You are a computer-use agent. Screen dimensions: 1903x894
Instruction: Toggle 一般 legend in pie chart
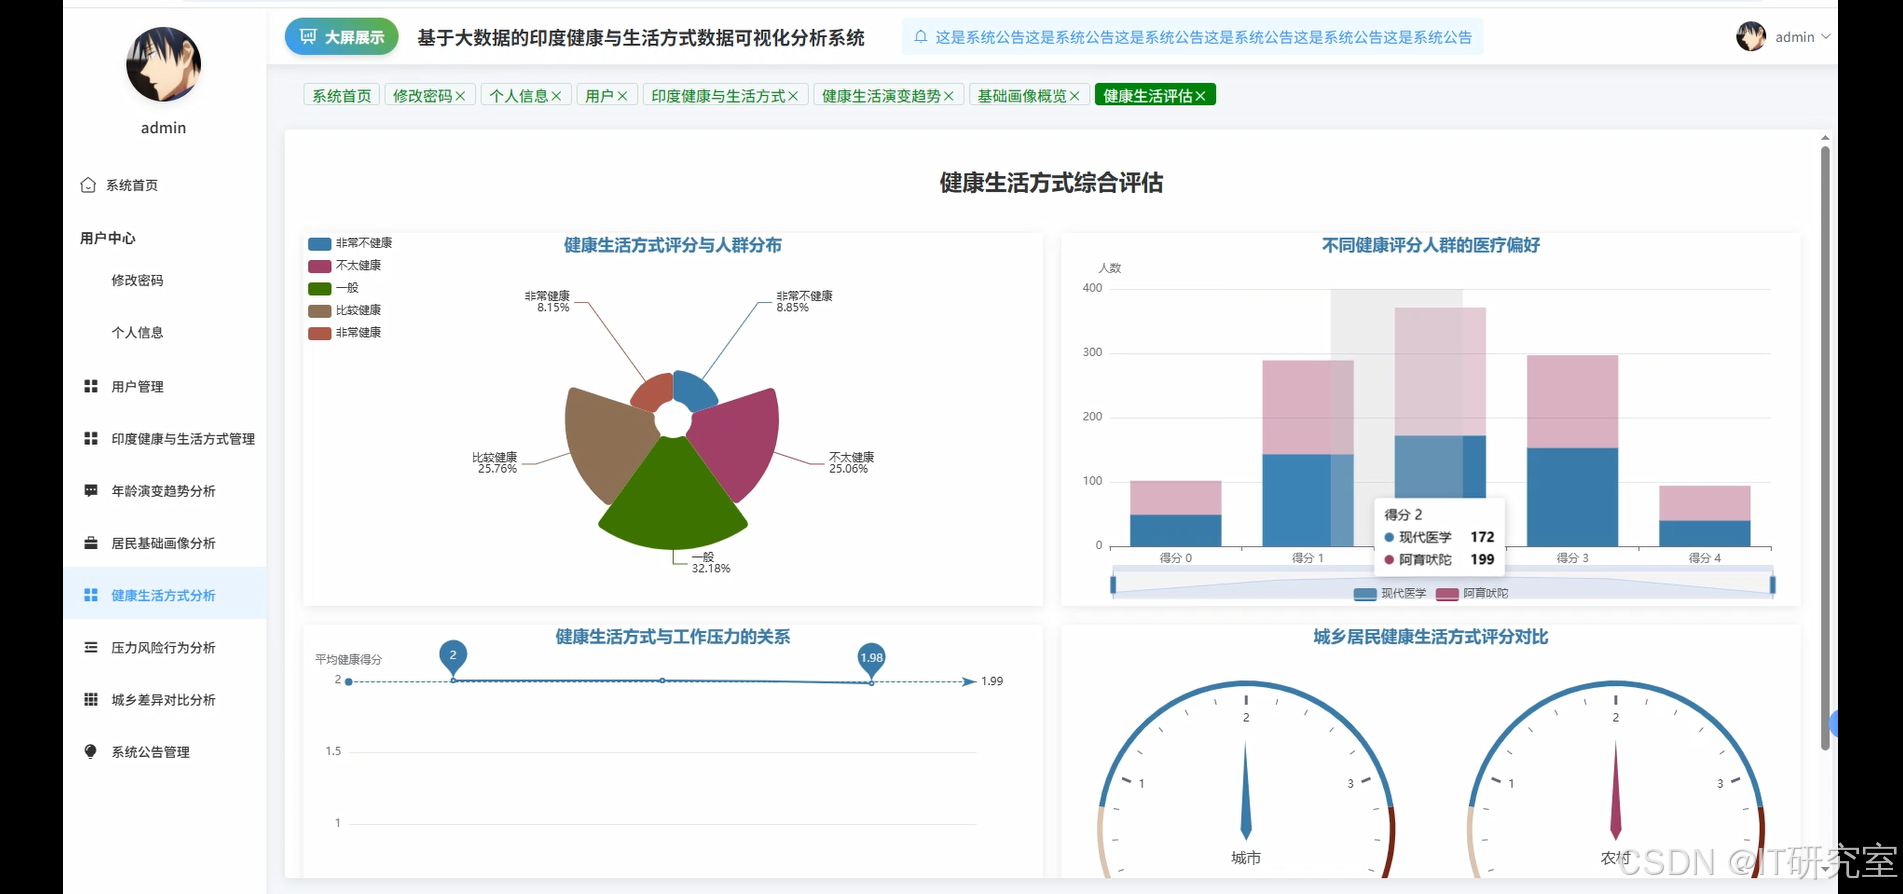334,288
